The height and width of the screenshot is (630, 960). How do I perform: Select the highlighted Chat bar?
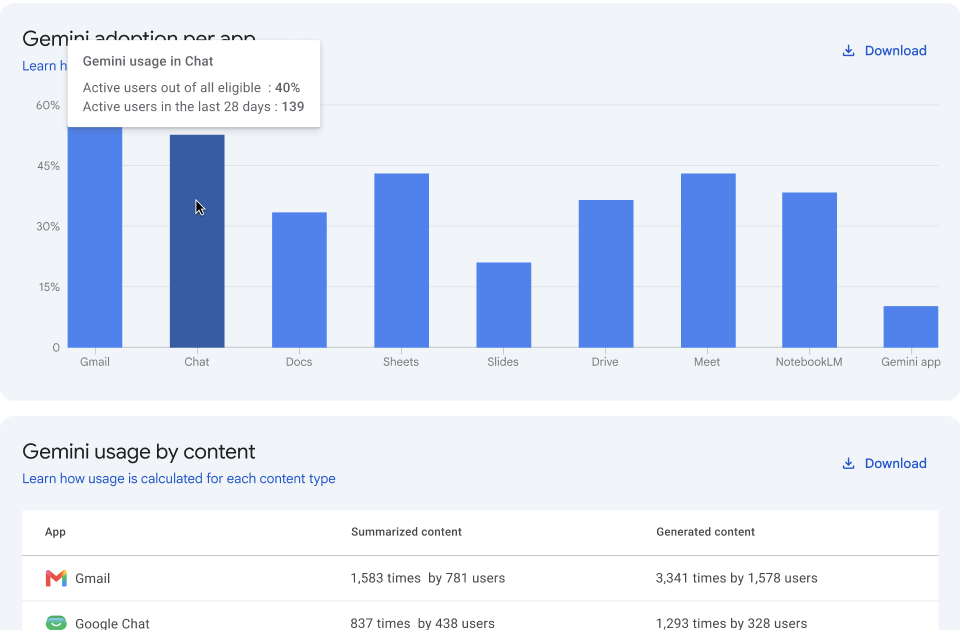[197, 241]
